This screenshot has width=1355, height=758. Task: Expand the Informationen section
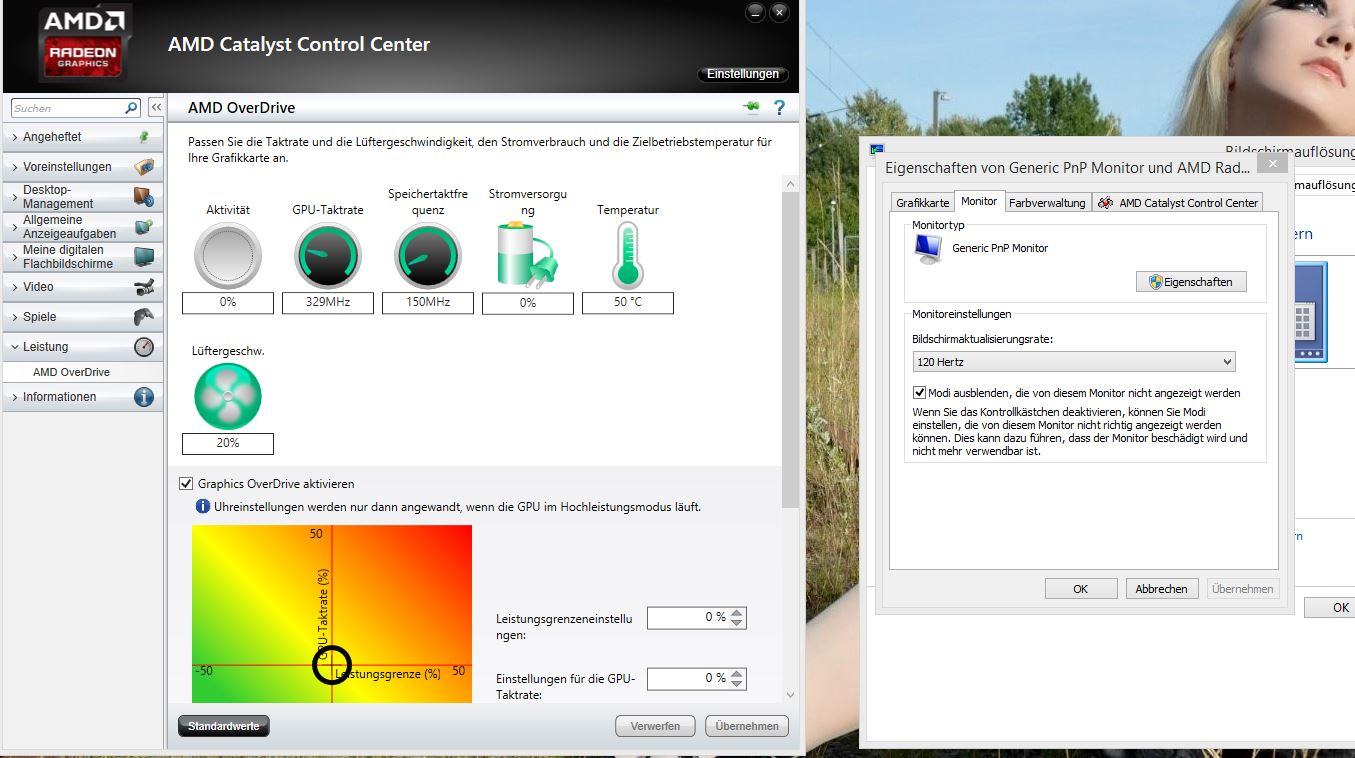[x=15, y=397]
